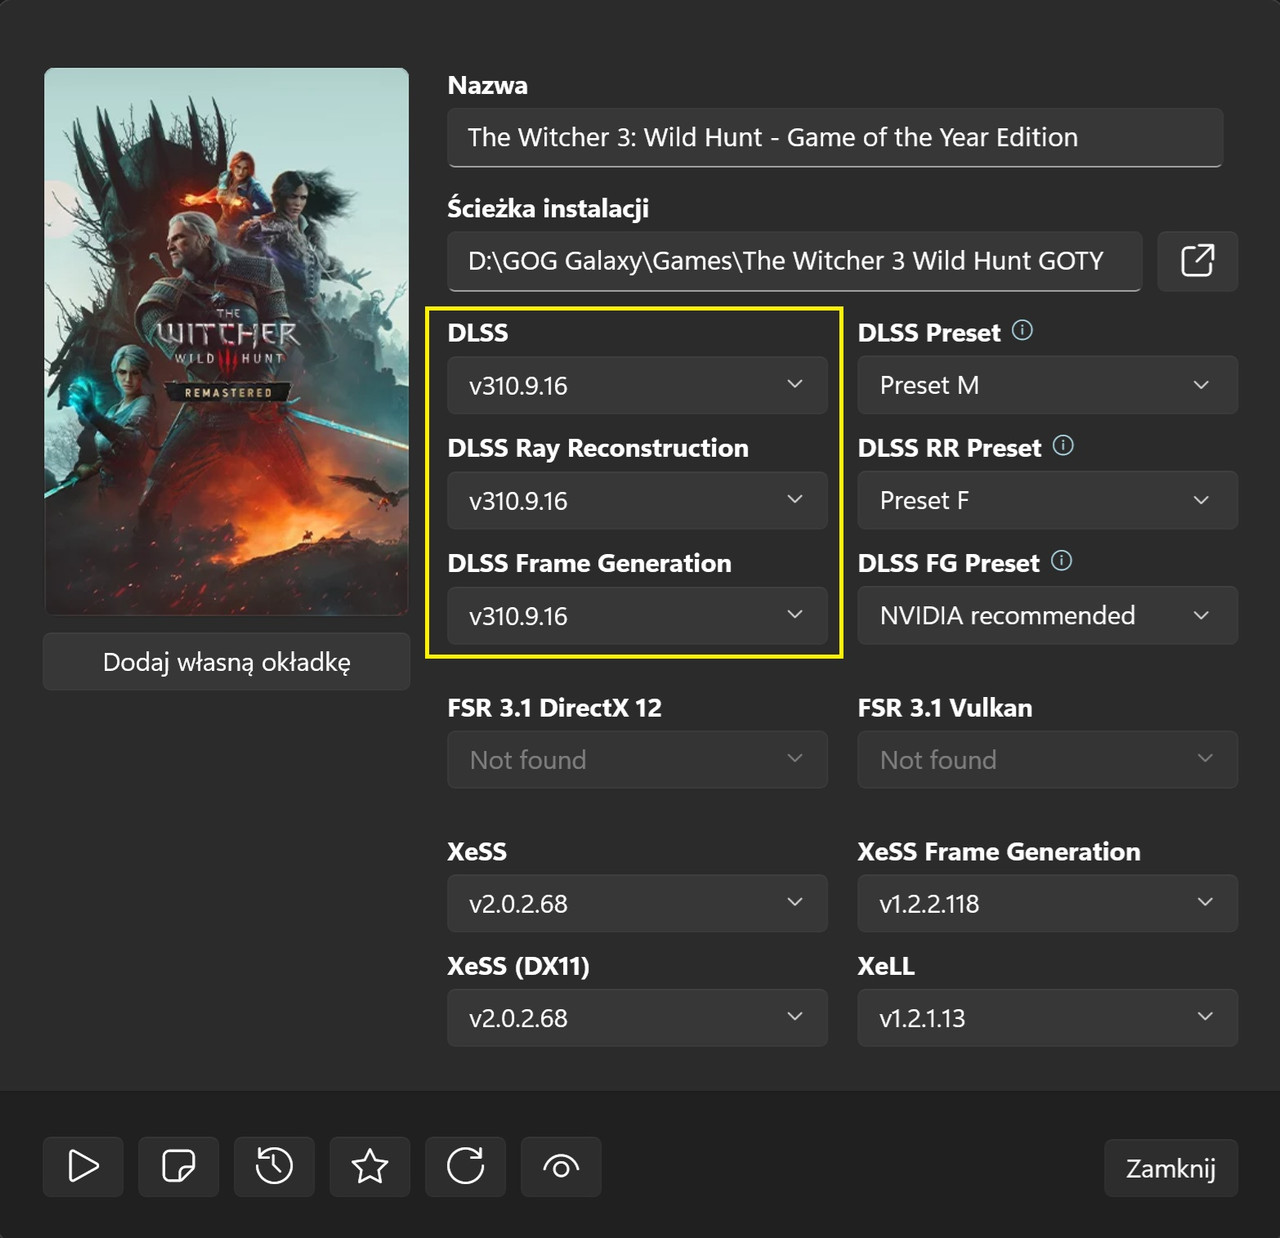Image resolution: width=1280 pixels, height=1238 pixels.
Task: Open the FSR 3.1 DirectX 12 dropdown
Action: 637,759
